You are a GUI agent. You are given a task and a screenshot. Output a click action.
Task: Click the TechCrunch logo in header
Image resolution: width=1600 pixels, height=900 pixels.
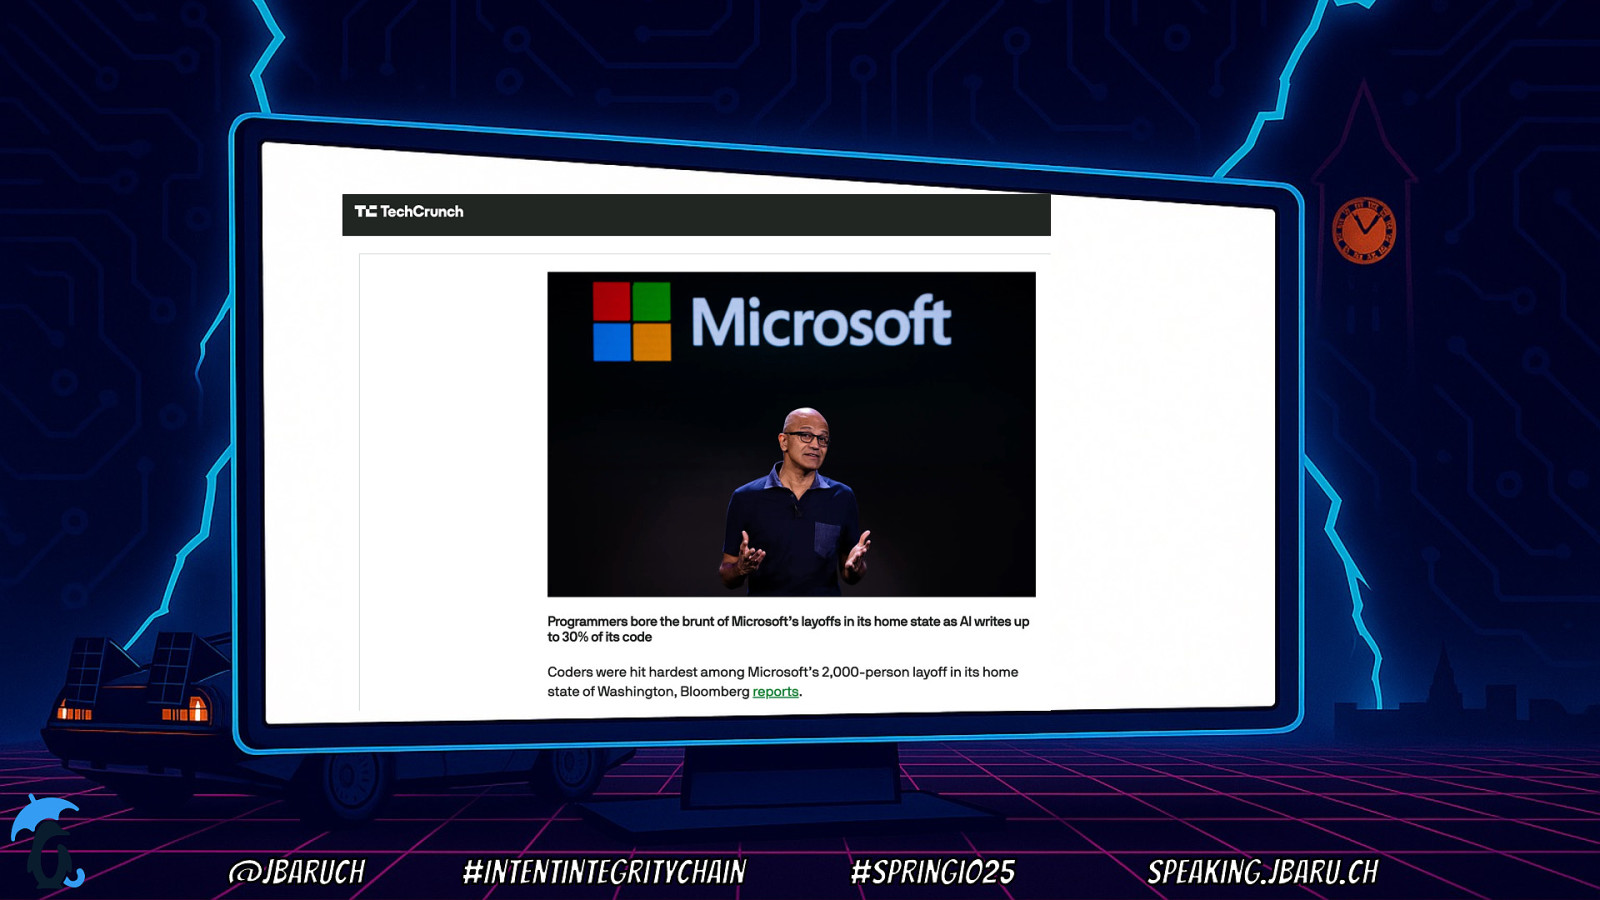[409, 211]
